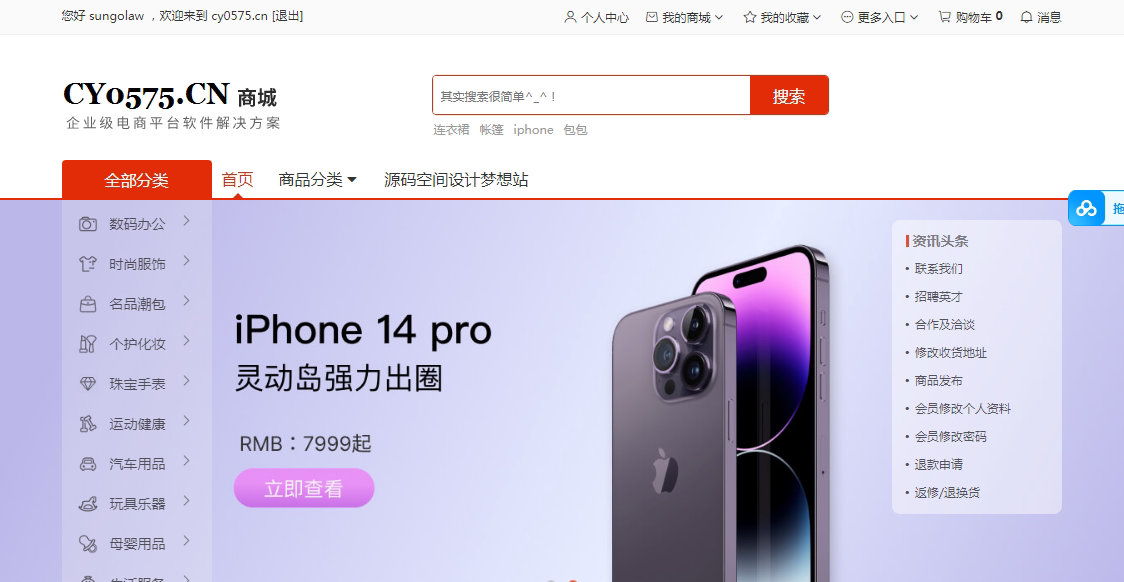Image resolution: width=1124 pixels, height=582 pixels.
Task: Open the 源码空间设计梦想站 menu item
Action: 456,180
